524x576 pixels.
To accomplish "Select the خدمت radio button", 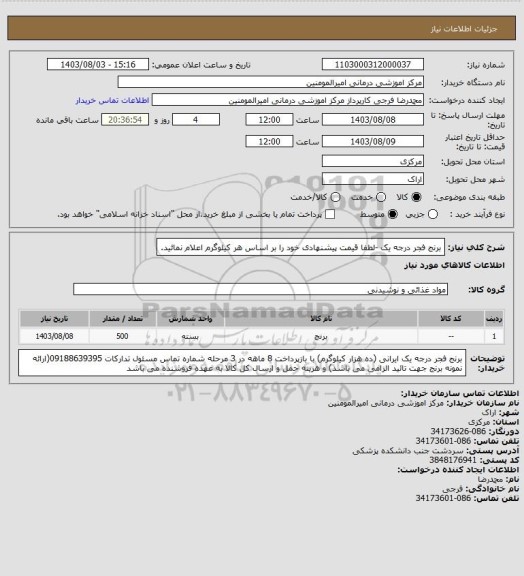I will 381,197.
